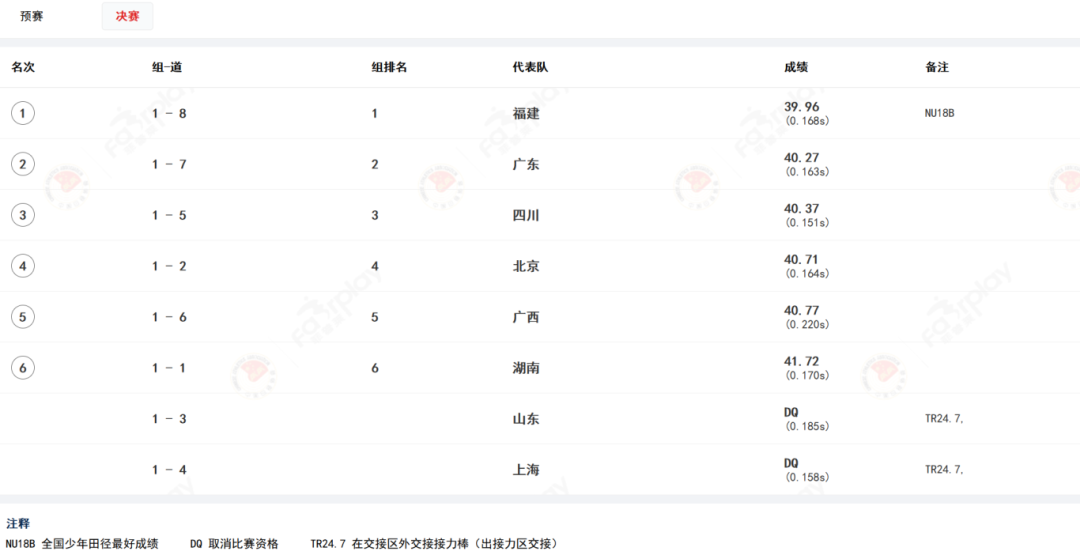Open the 广东 team entry
The height and width of the screenshot is (555, 1080).
pyautogui.click(x=526, y=165)
